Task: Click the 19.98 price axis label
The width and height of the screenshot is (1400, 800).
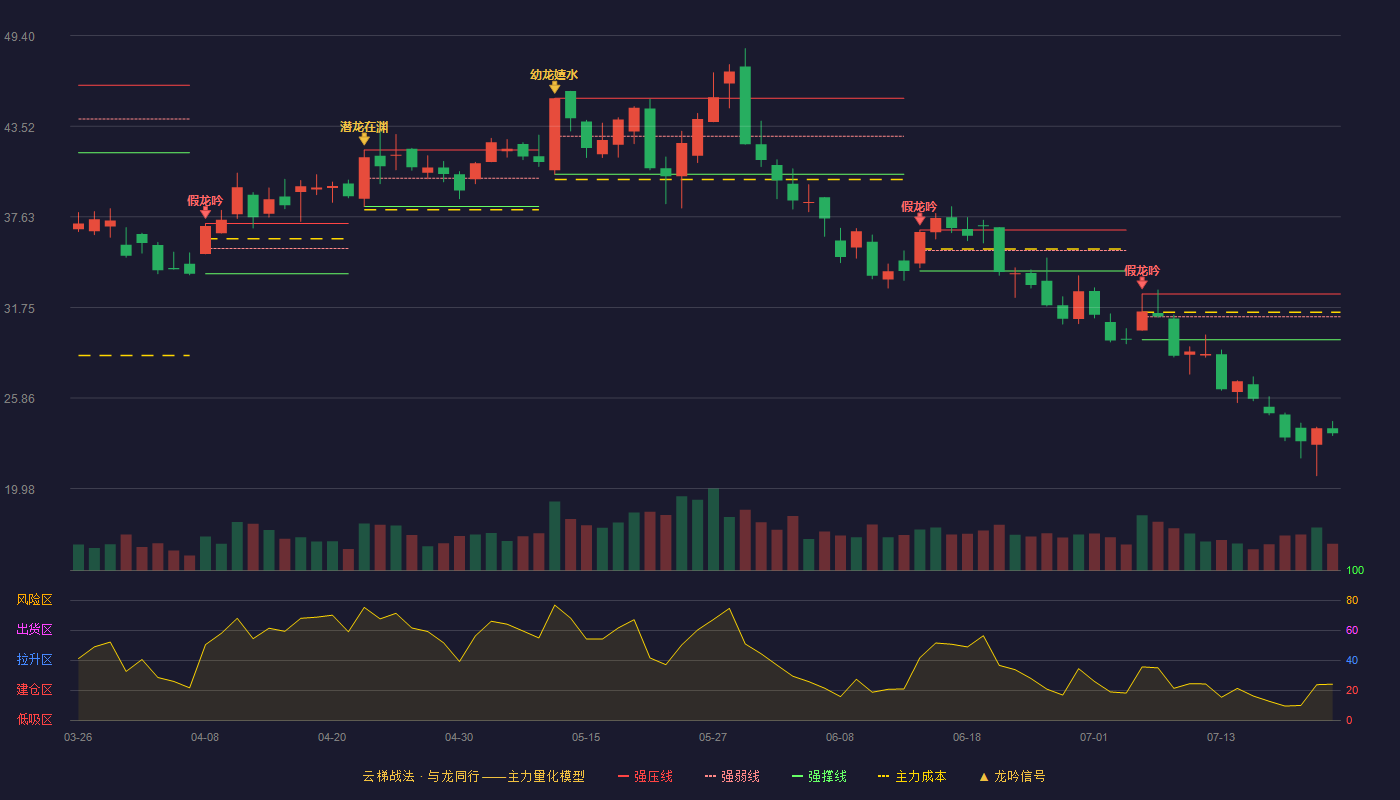Action: 19,490
